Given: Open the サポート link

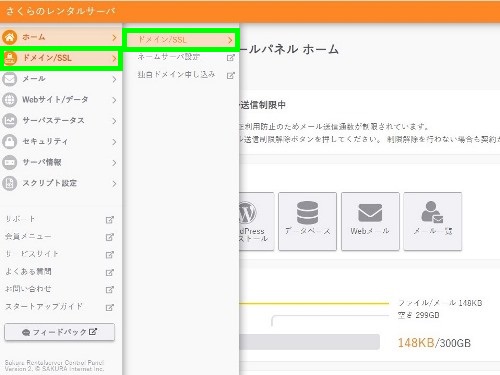Looking at the screenshot, I should click(20, 219).
